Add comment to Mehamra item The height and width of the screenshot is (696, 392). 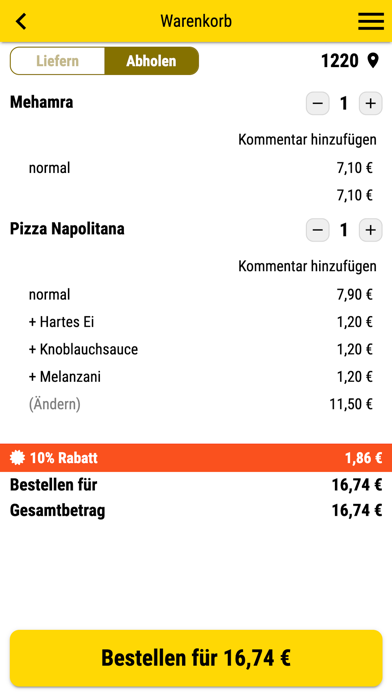coord(307,140)
